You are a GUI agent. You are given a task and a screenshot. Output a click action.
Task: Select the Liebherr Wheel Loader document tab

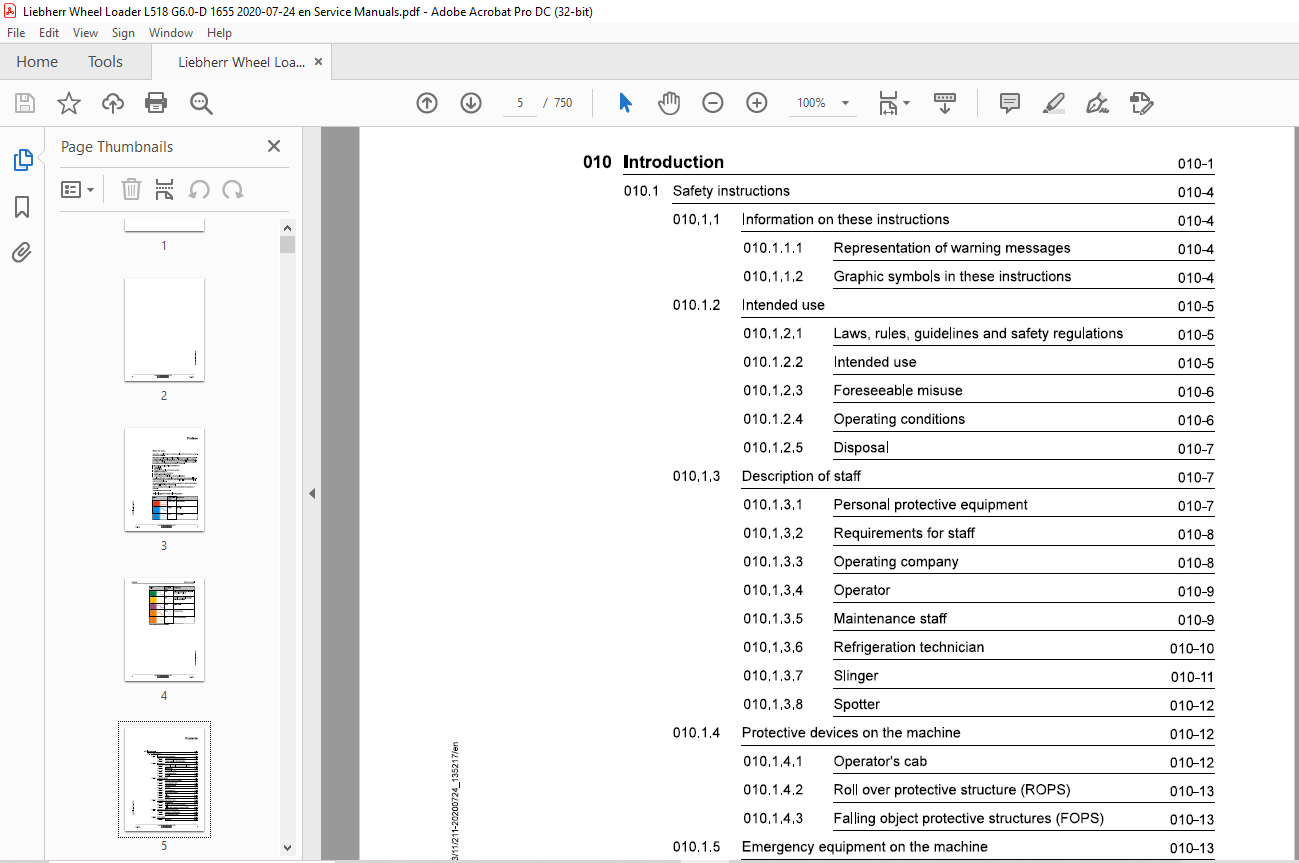(x=241, y=62)
